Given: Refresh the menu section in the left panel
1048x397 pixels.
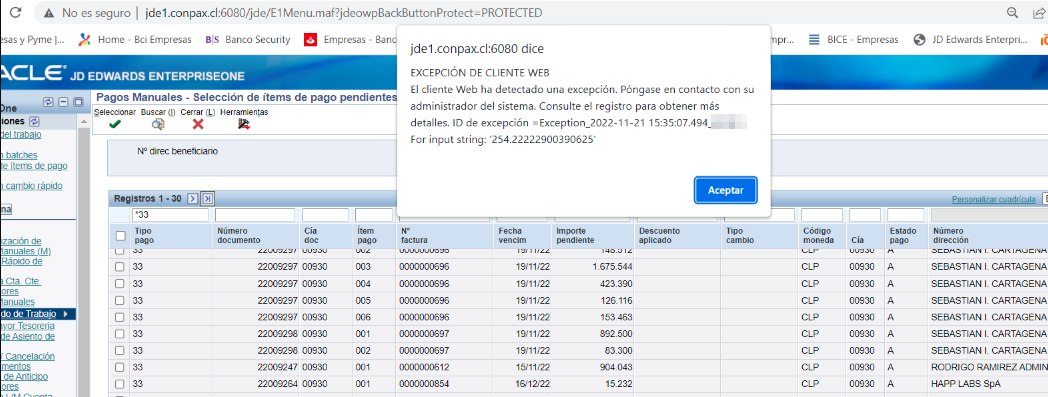Looking at the screenshot, I should pyautogui.click(x=34, y=122).
